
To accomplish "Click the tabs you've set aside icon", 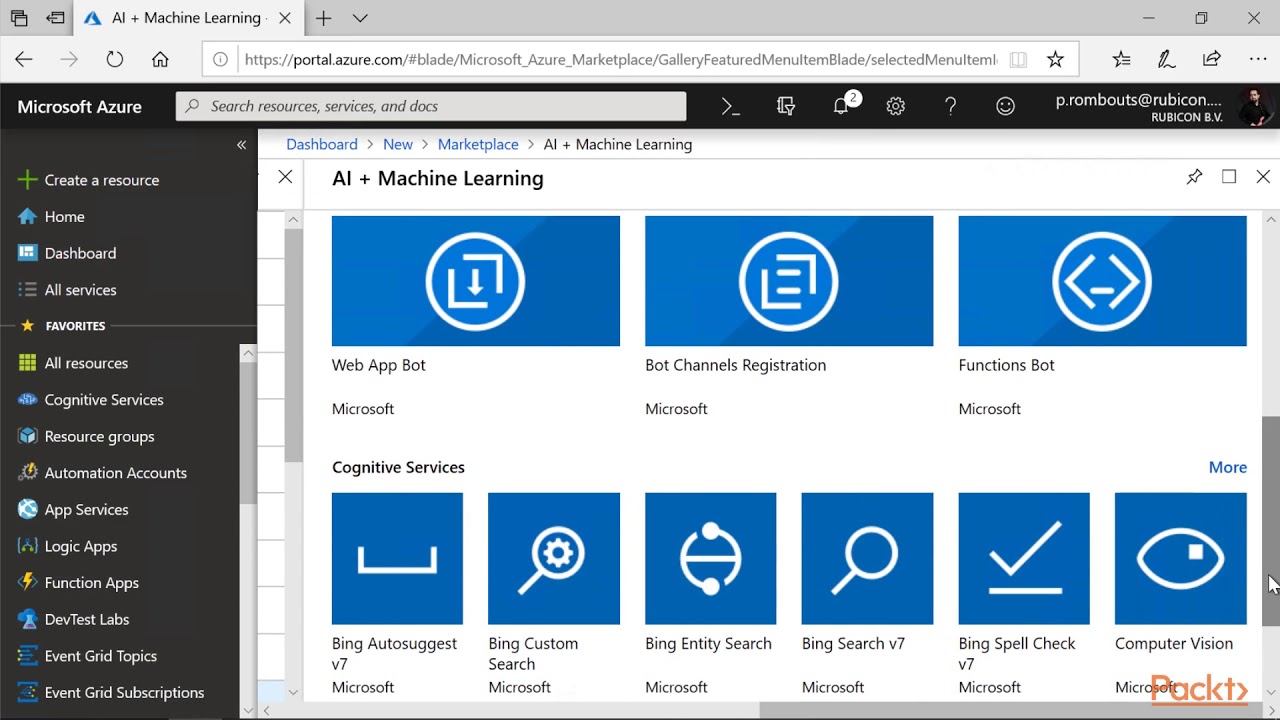I will (x=19, y=18).
